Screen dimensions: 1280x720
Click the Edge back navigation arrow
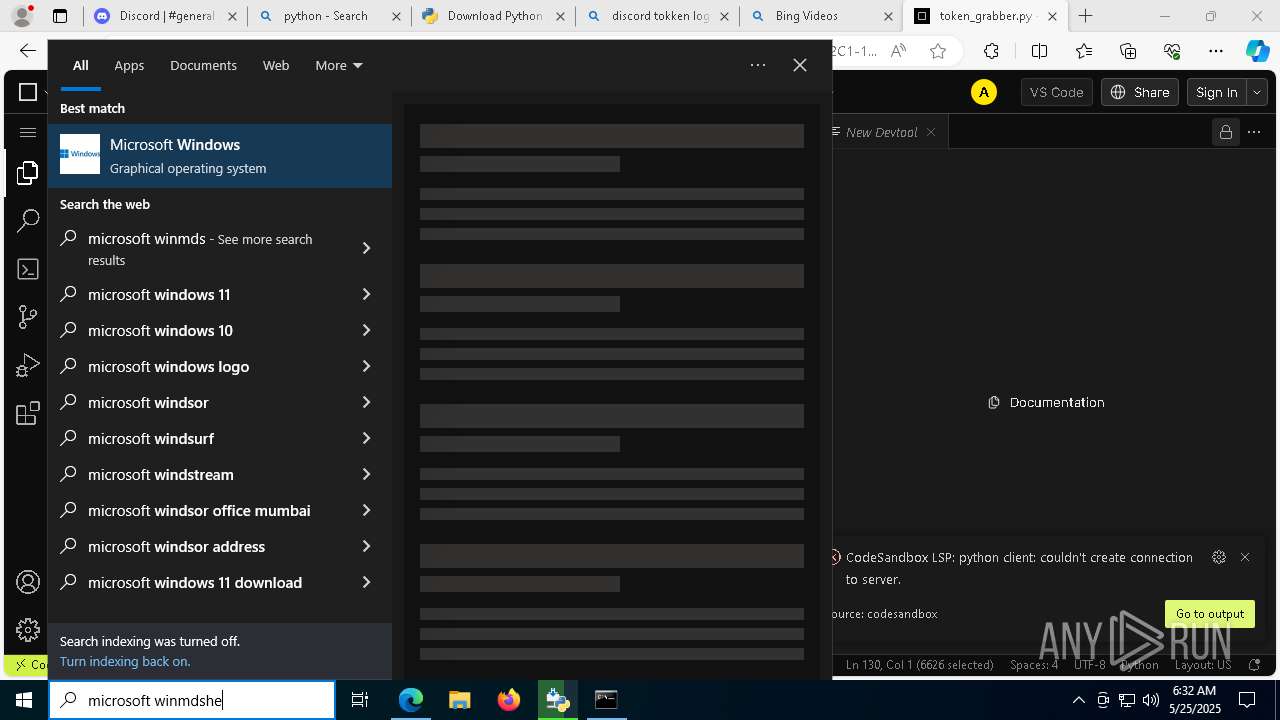pos(28,51)
